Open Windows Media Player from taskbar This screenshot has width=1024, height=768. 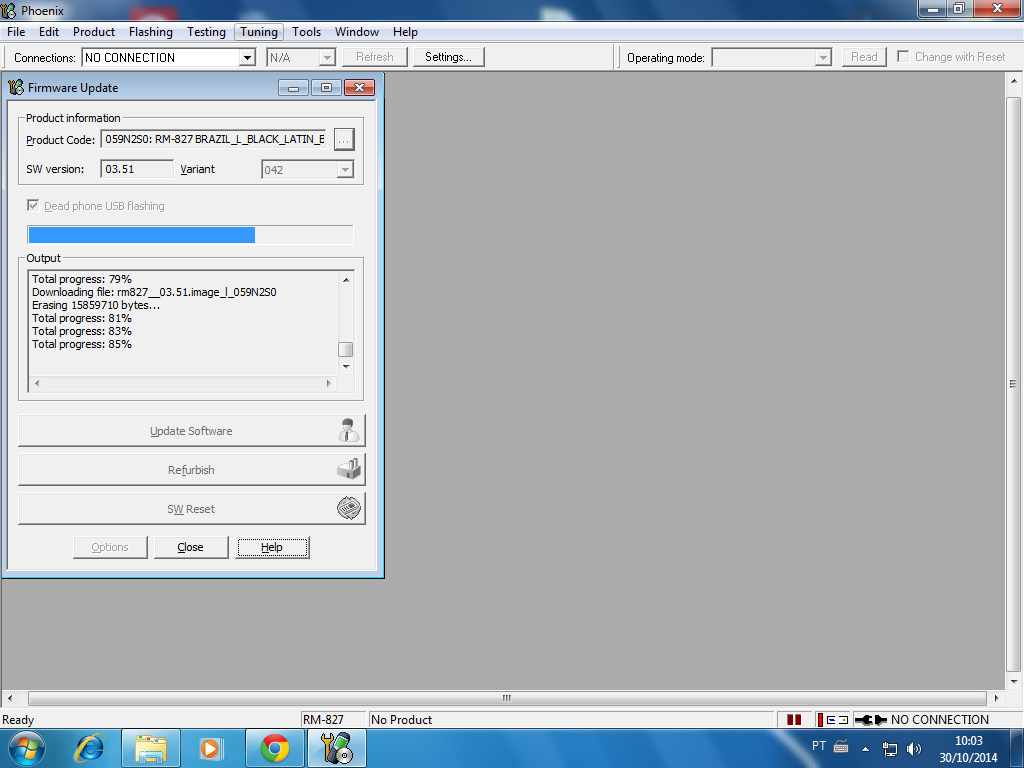(x=212, y=748)
